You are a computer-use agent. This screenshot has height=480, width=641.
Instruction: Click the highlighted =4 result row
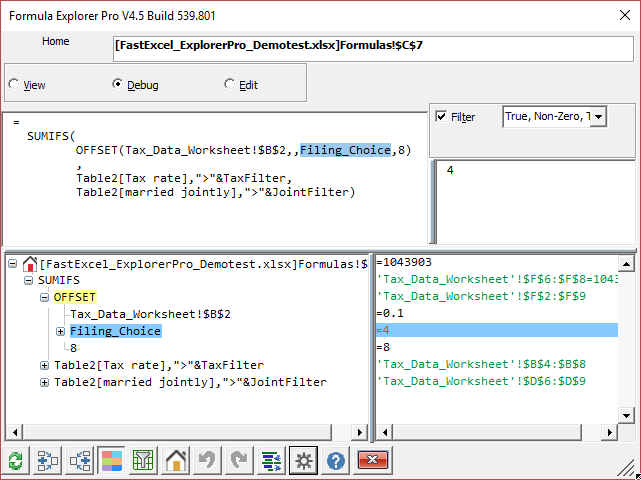497,330
